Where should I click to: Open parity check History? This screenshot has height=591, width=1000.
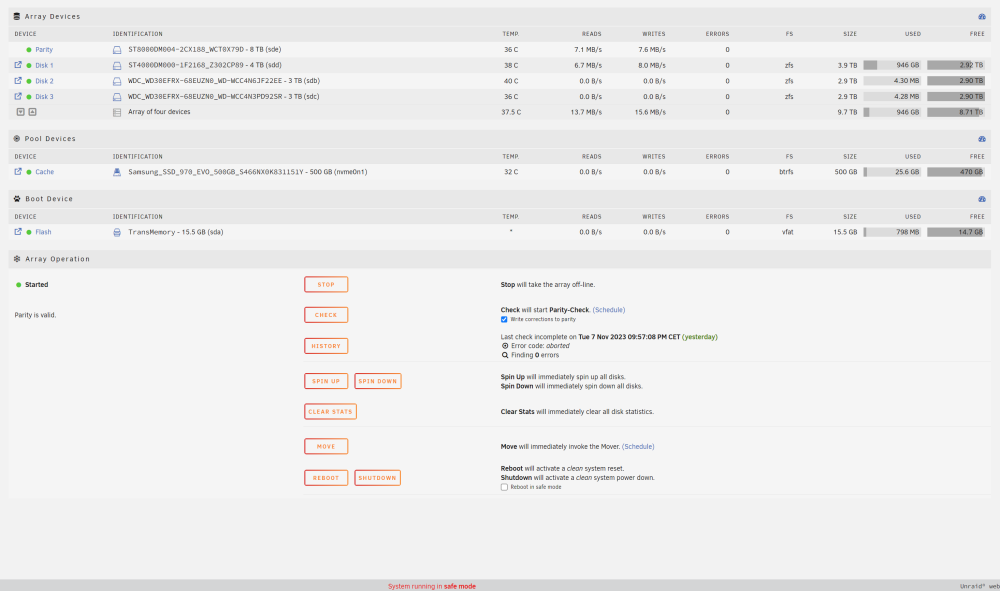pyautogui.click(x=326, y=346)
